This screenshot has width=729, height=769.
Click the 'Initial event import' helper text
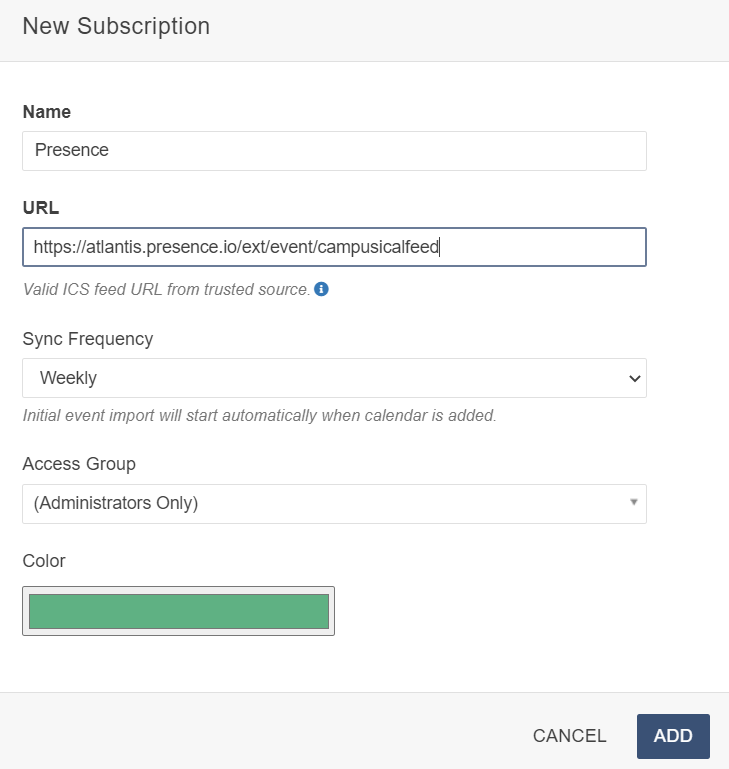[259, 415]
